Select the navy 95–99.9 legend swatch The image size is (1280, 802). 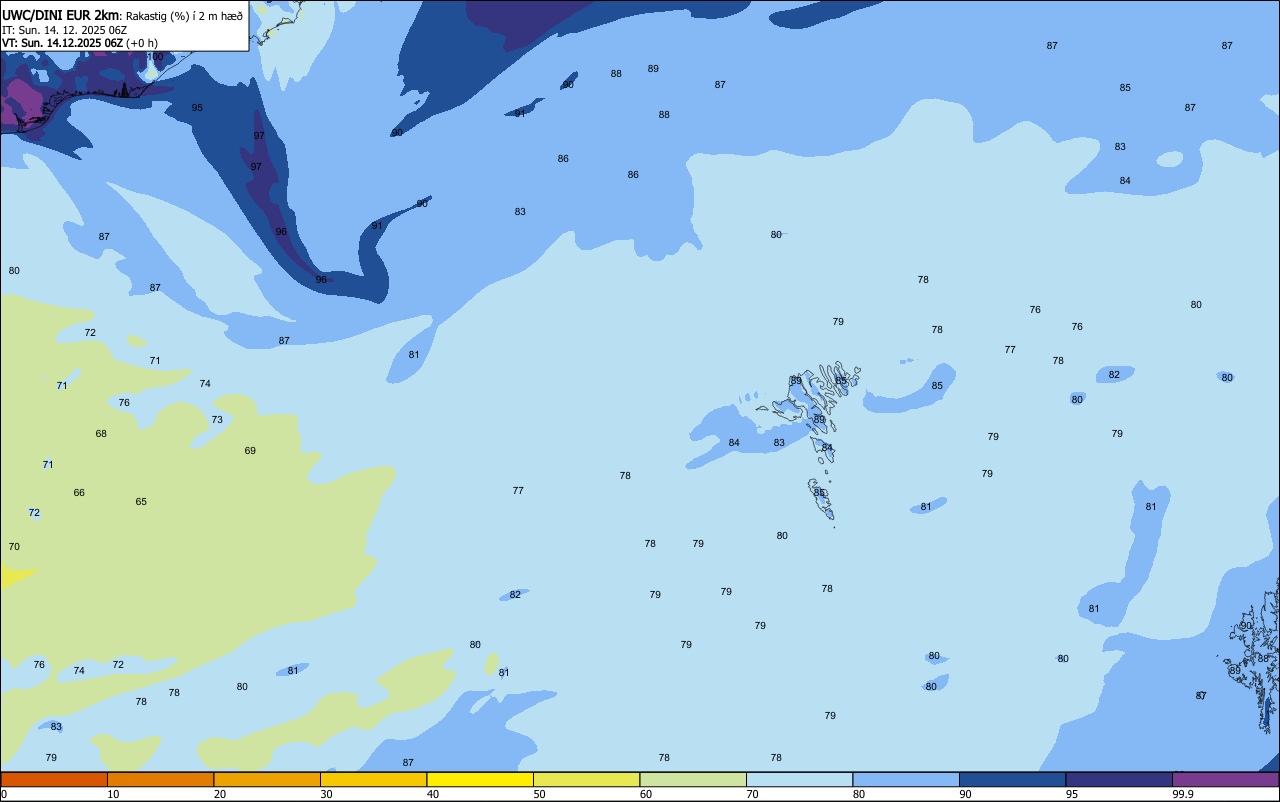(x=1119, y=779)
